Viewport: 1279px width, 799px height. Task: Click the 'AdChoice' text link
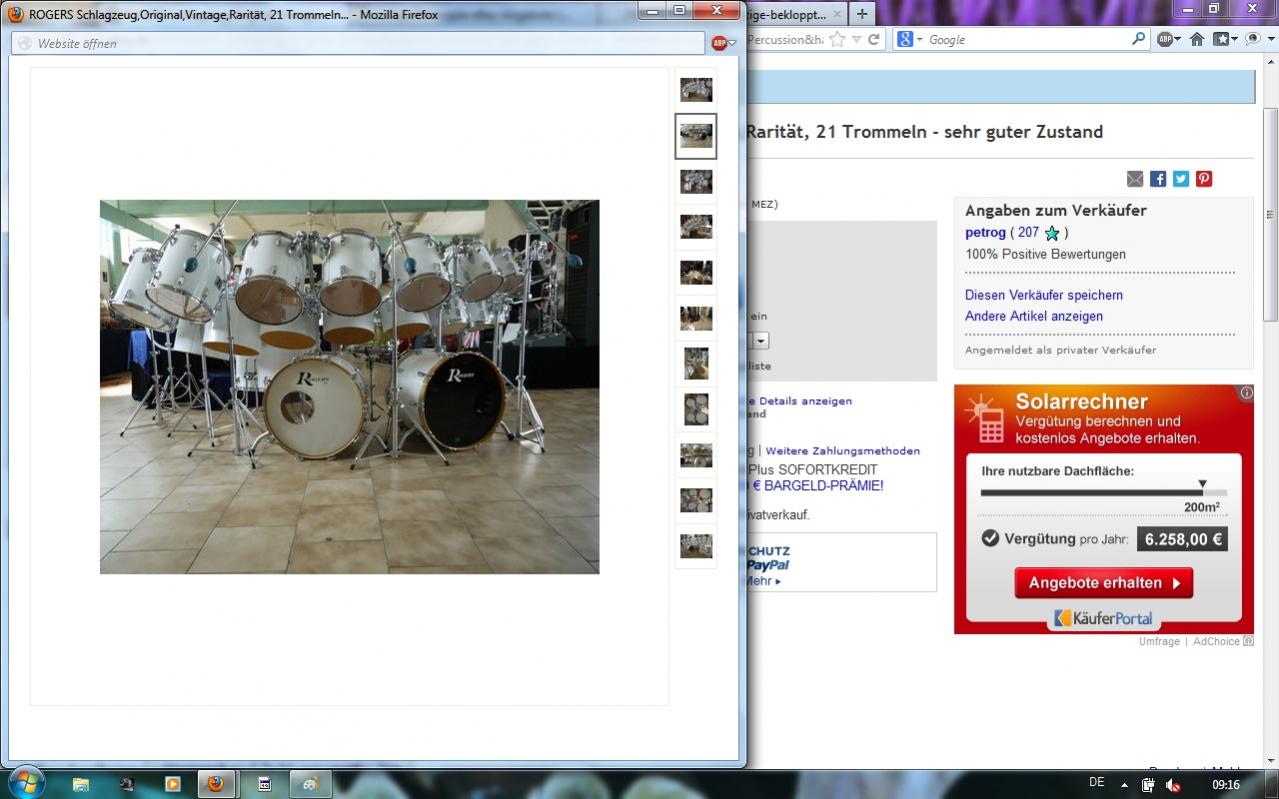1216,642
